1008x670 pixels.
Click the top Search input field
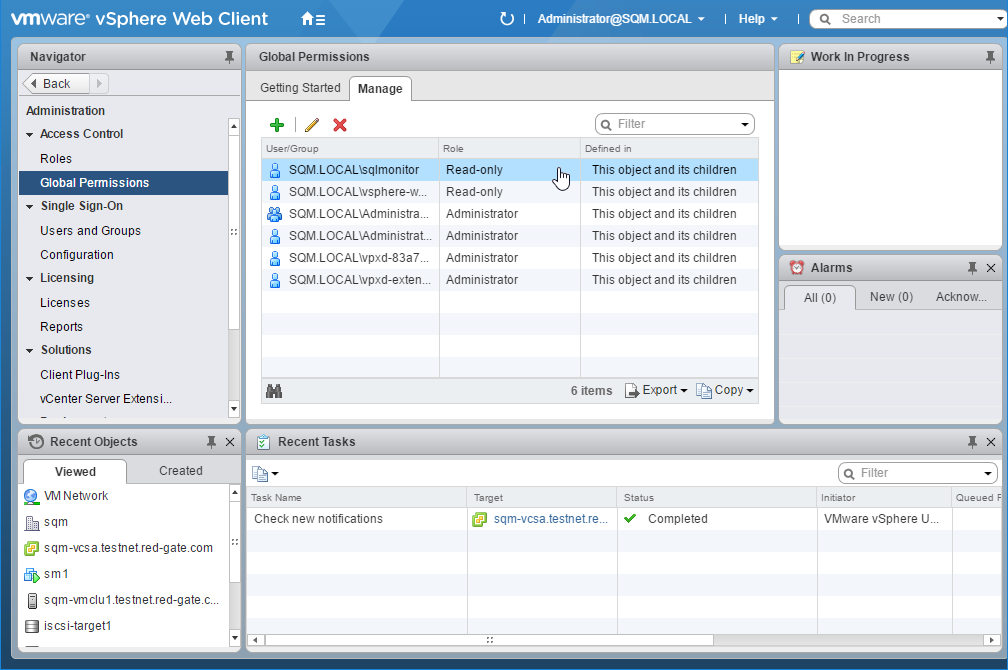coord(910,19)
